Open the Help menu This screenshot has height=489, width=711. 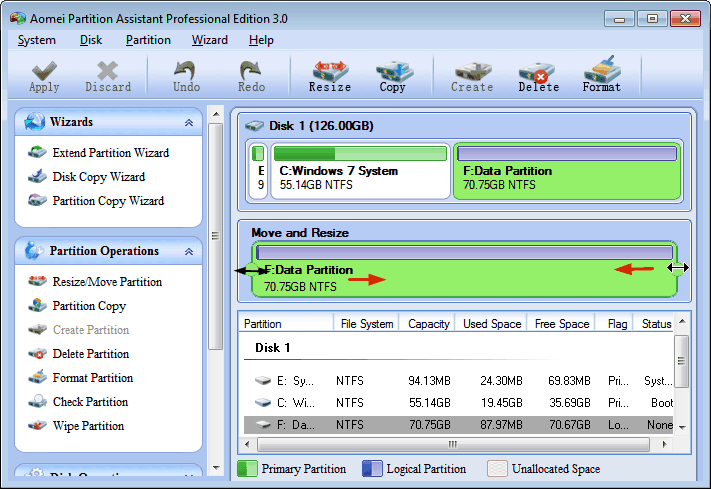point(261,41)
